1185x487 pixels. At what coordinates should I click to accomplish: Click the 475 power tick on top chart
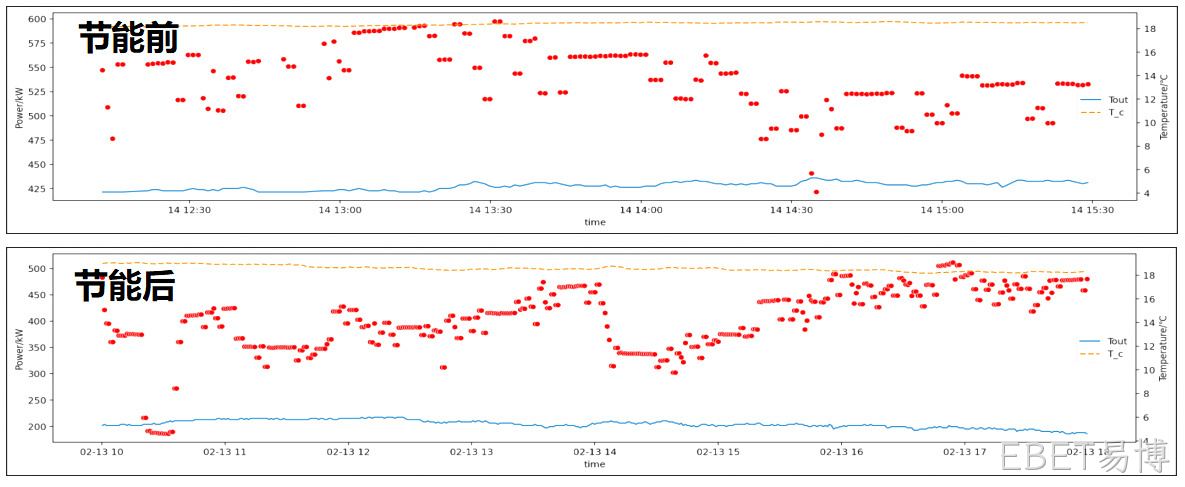38,141
